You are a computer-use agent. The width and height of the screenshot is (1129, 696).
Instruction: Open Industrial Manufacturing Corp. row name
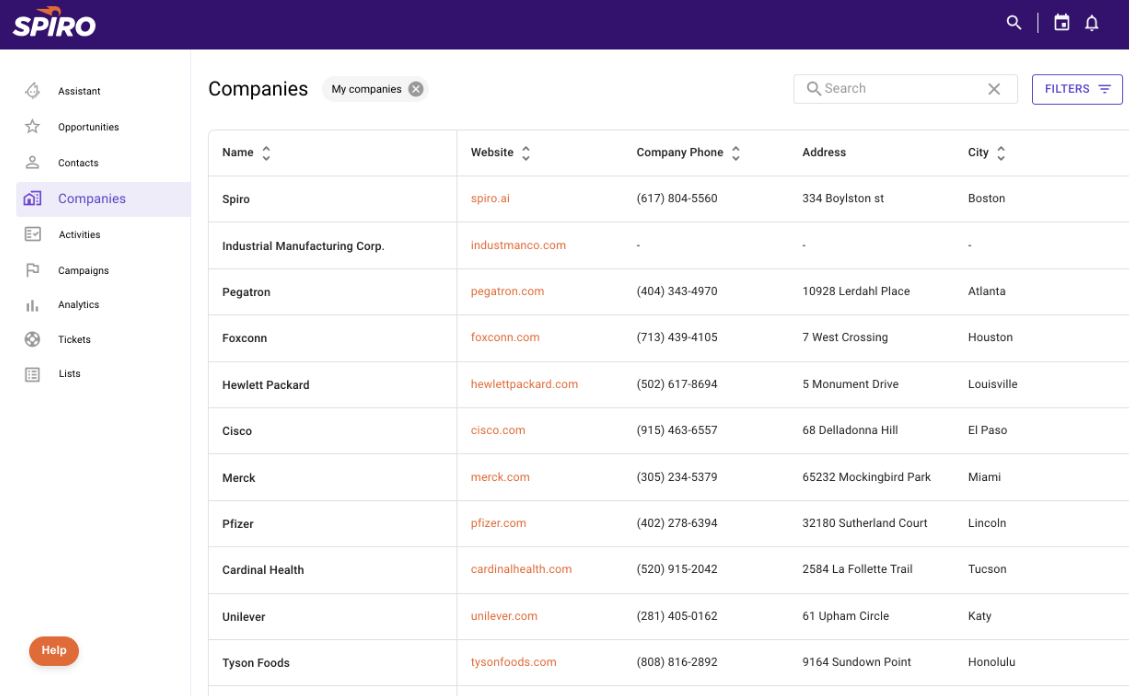tap(303, 246)
